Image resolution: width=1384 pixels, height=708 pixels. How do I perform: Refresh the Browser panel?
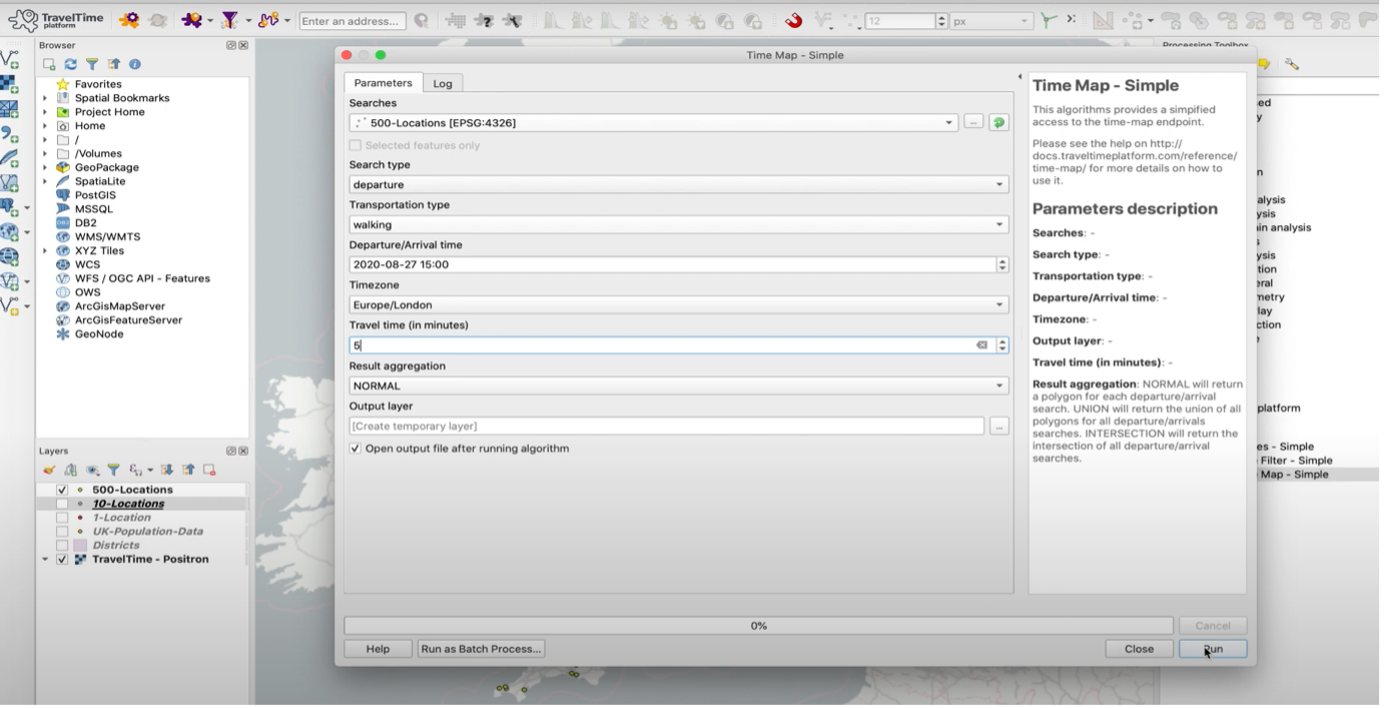[x=70, y=64]
